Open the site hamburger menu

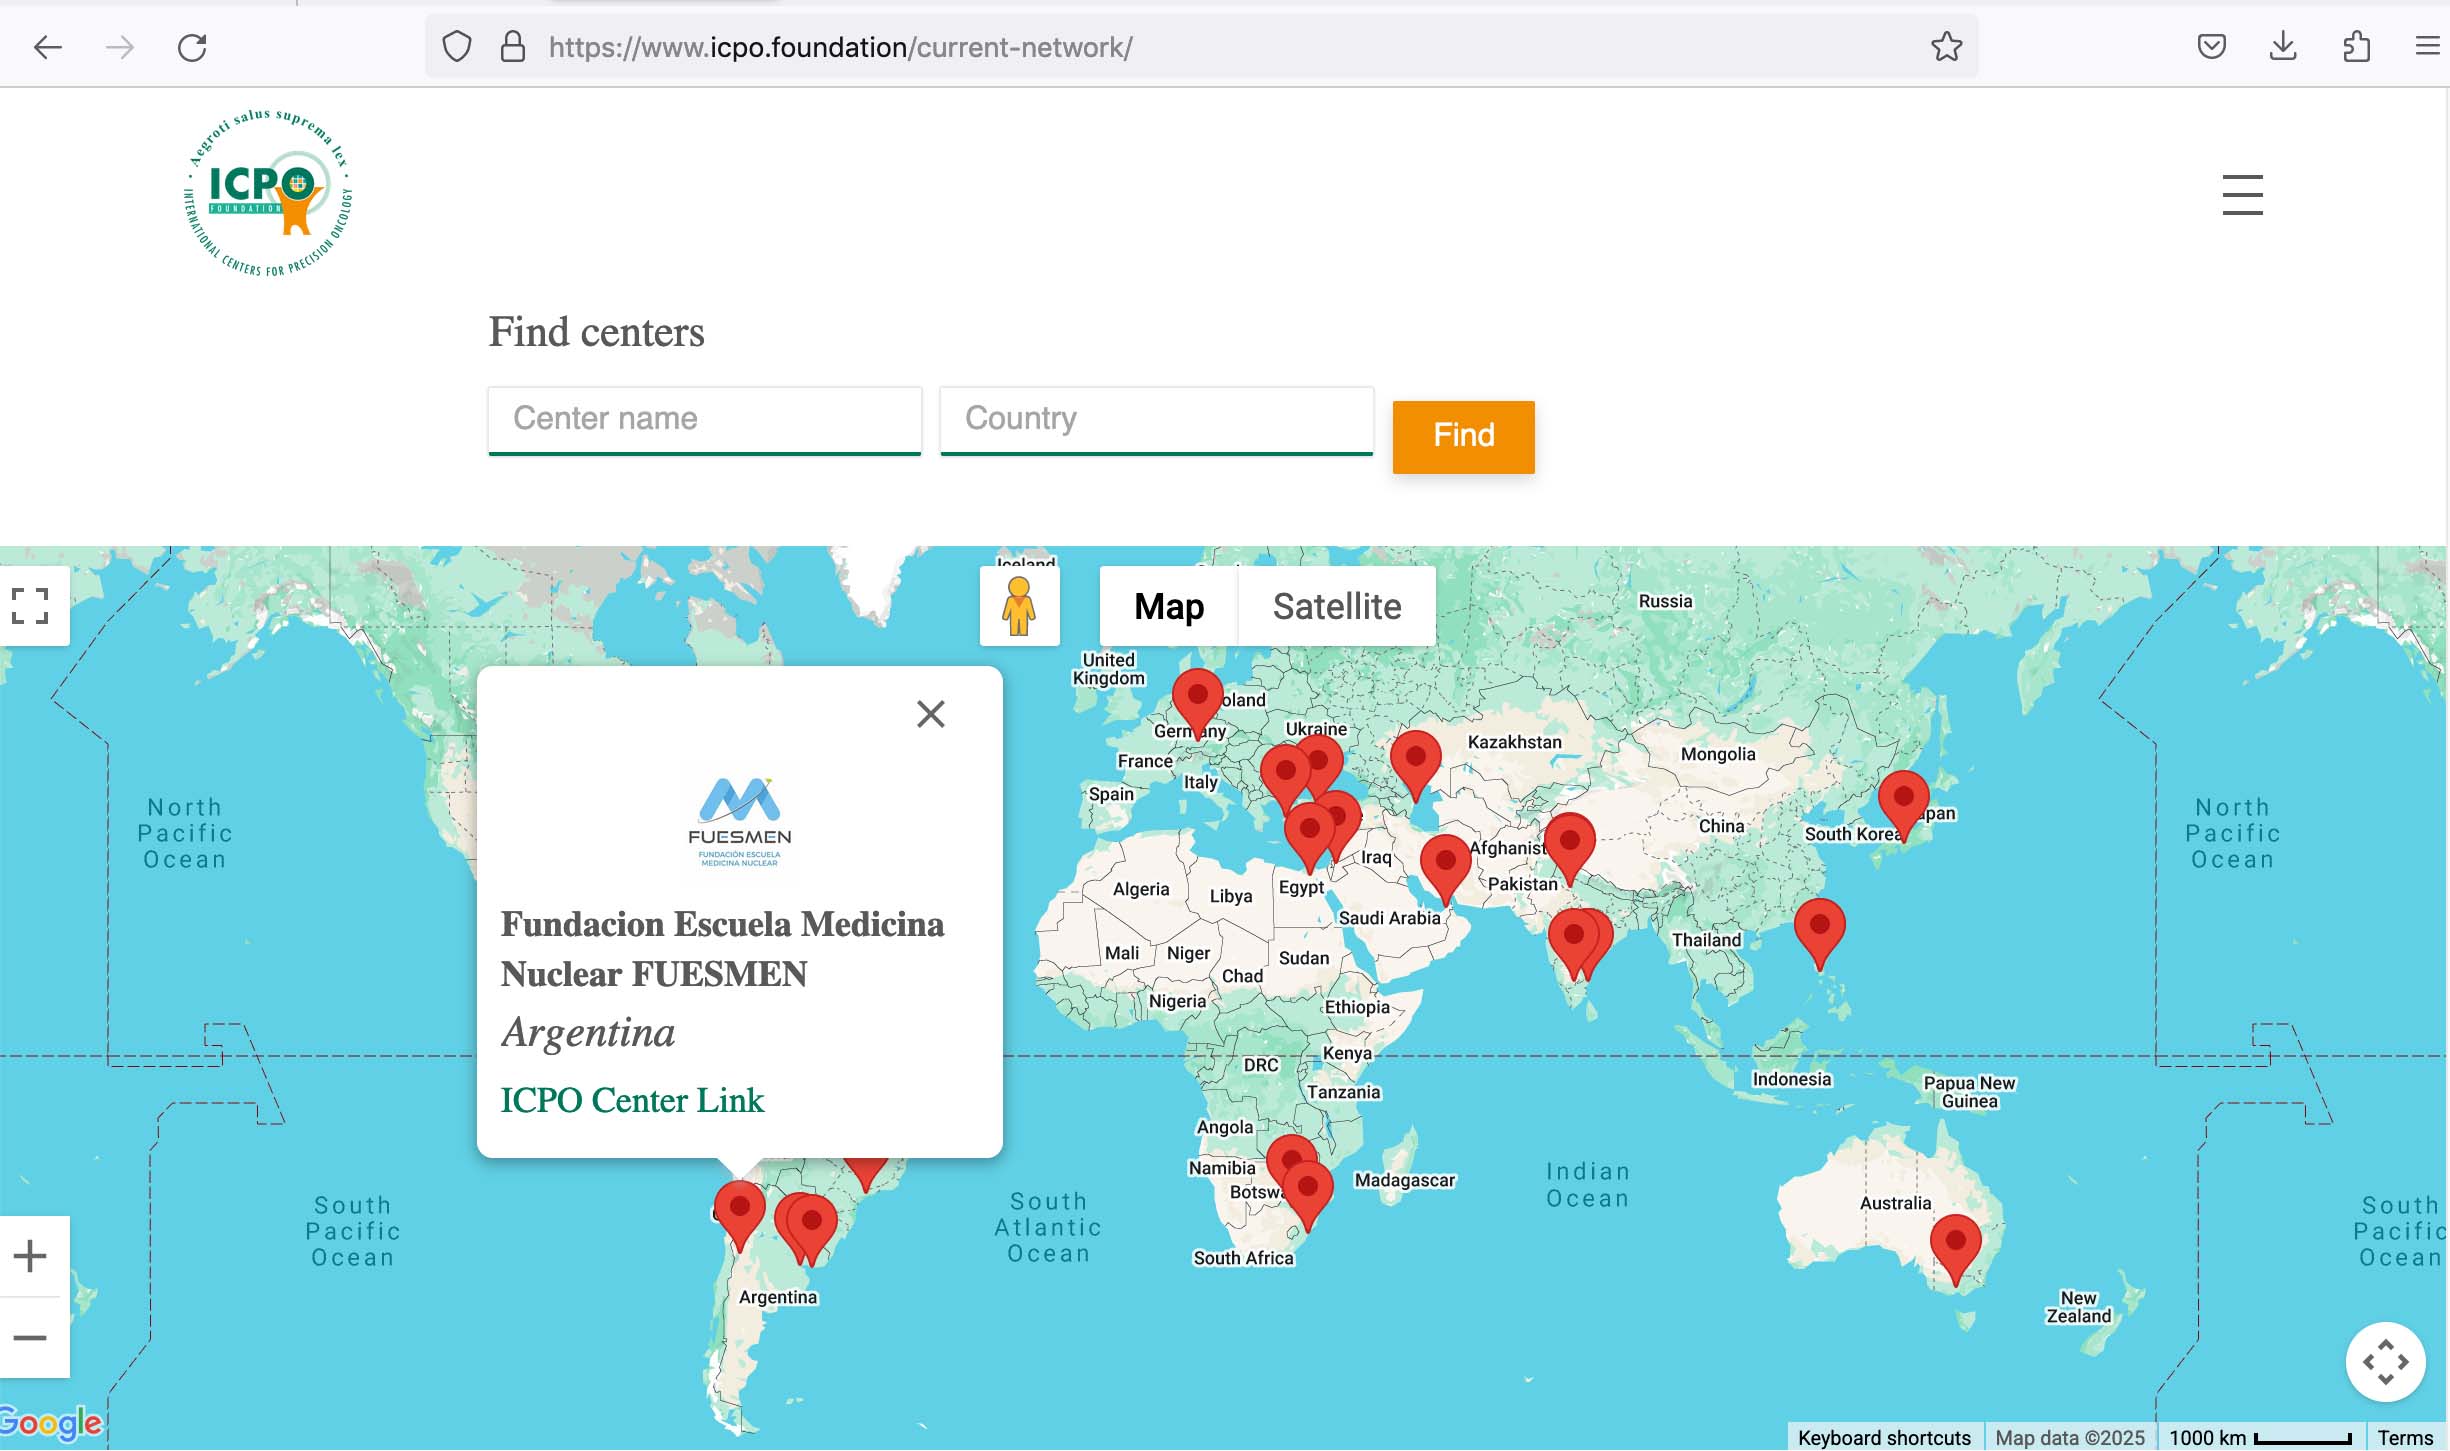pyautogui.click(x=2242, y=195)
